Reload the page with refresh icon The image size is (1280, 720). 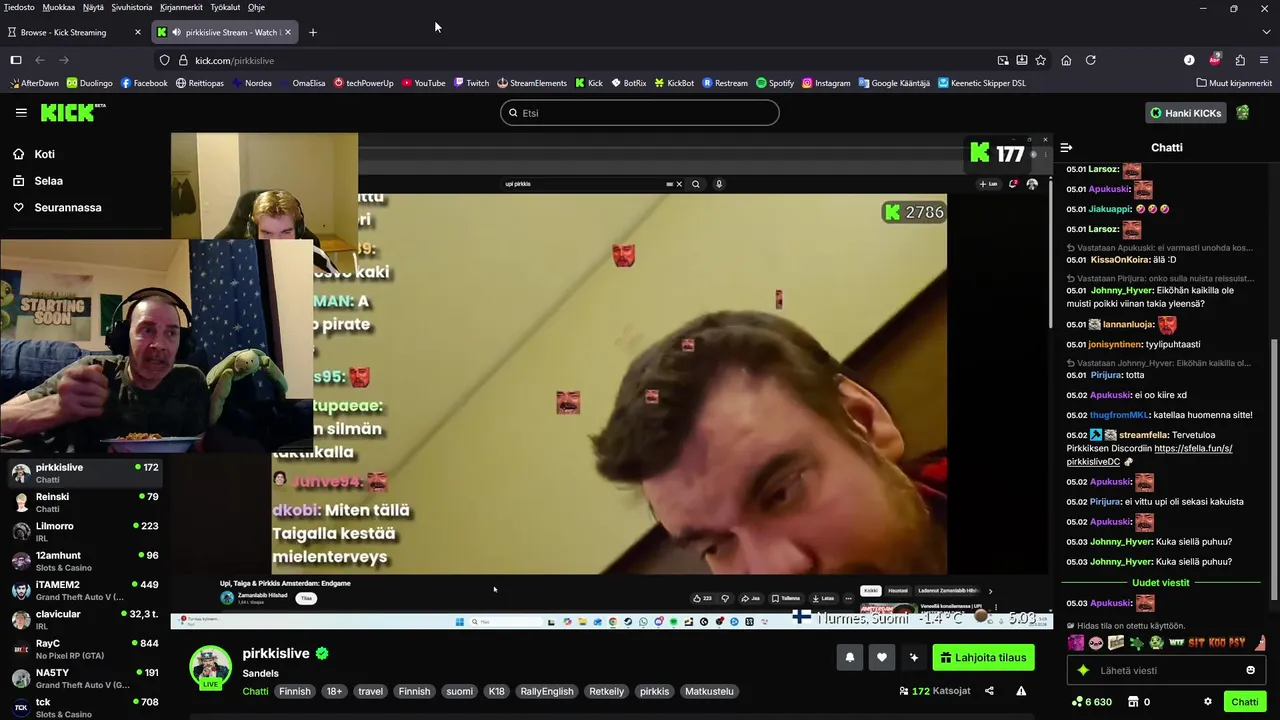pyautogui.click(x=1091, y=60)
